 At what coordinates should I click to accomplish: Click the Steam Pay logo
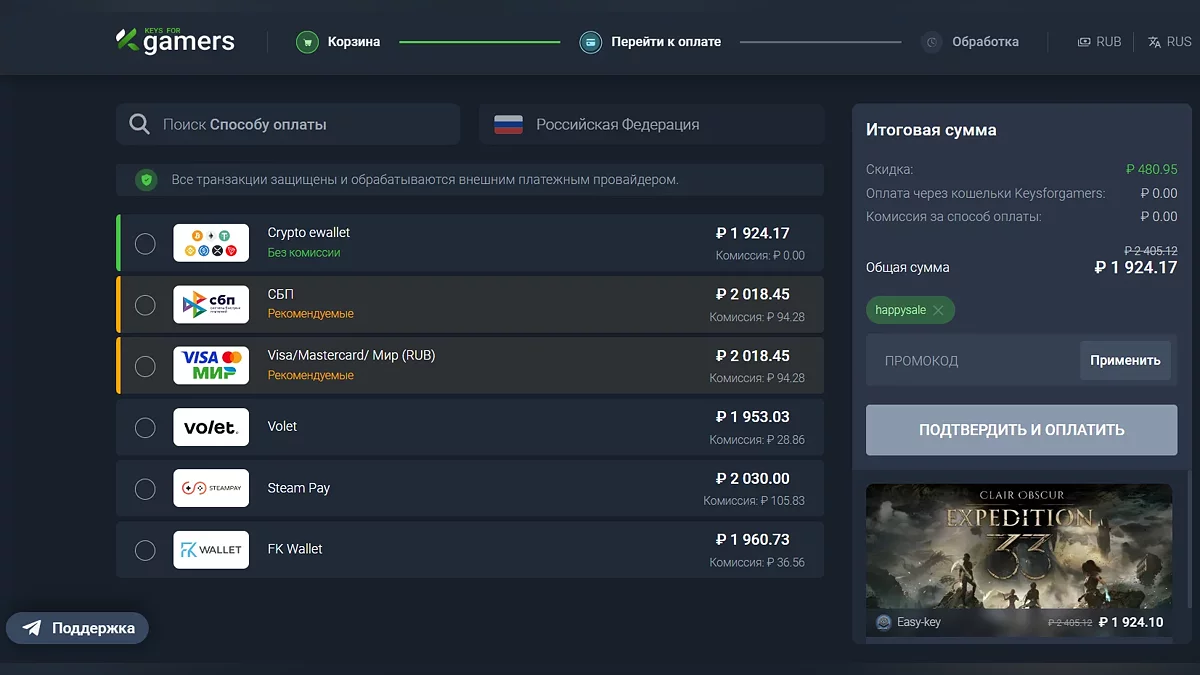pyautogui.click(x=211, y=488)
